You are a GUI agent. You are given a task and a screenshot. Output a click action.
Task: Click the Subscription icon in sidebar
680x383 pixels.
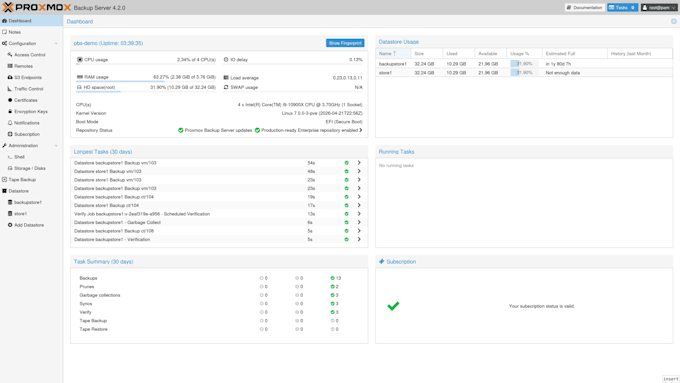(10, 134)
